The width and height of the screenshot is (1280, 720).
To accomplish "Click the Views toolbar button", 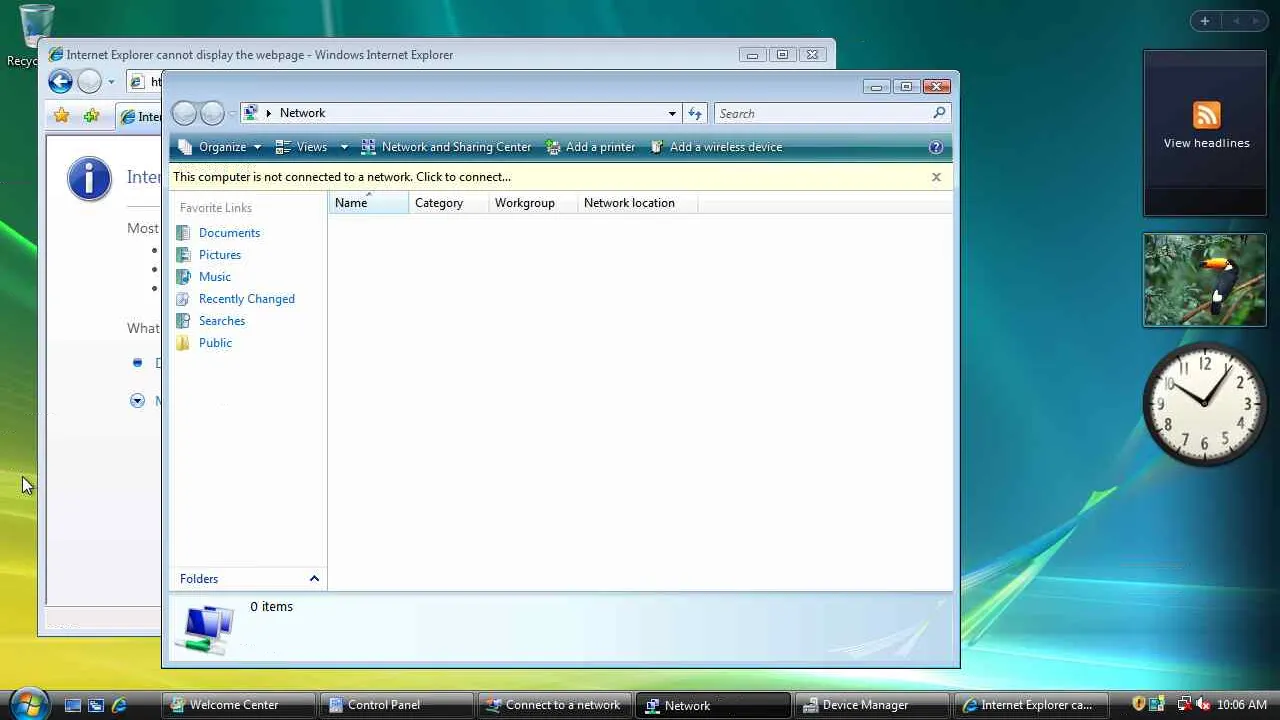I will 301,147.
